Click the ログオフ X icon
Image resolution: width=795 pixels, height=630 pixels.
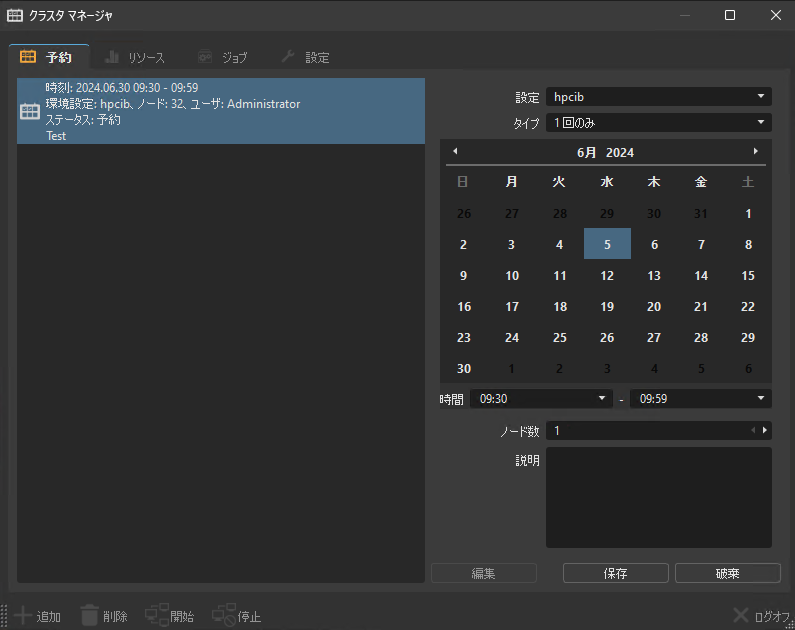click(x=740, y=615)
